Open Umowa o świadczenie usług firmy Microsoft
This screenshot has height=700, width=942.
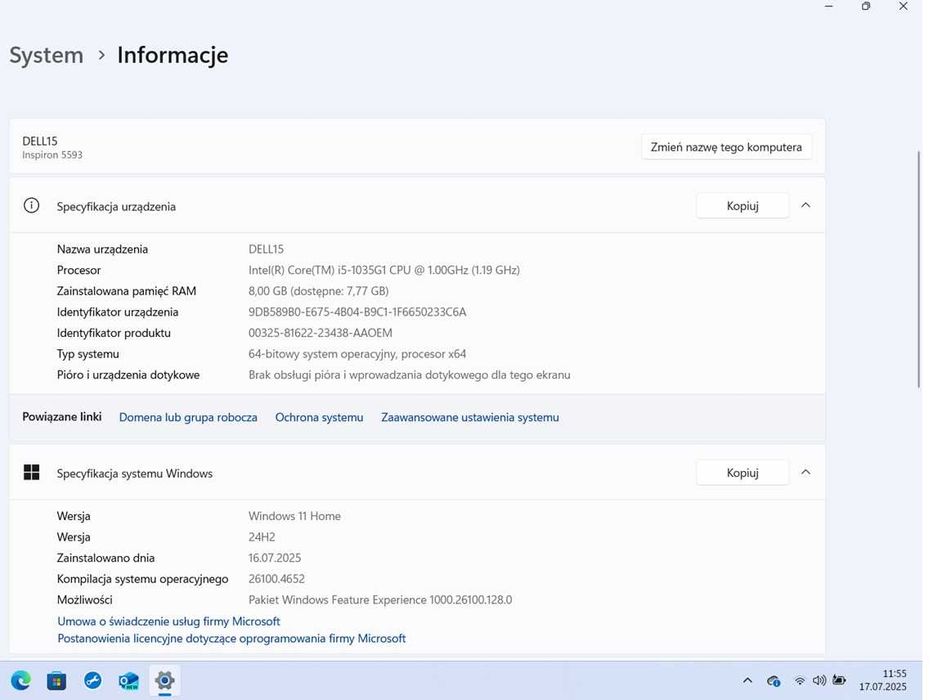[x=169, y=621]
